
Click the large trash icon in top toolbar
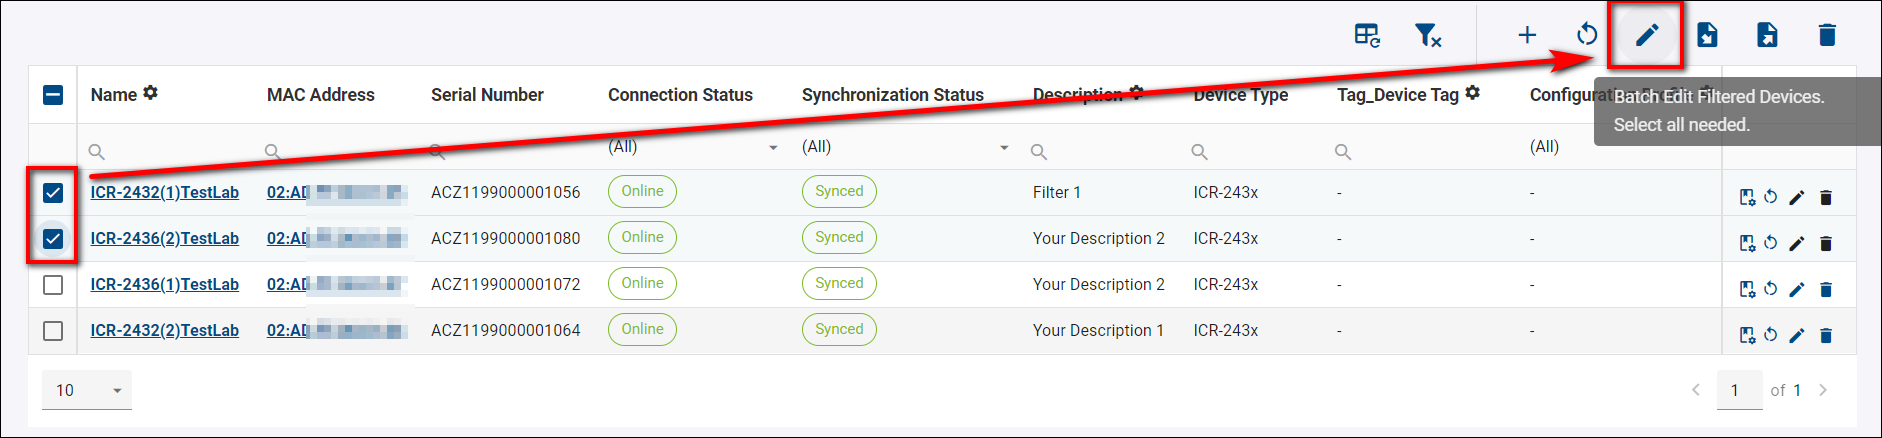1827,36
